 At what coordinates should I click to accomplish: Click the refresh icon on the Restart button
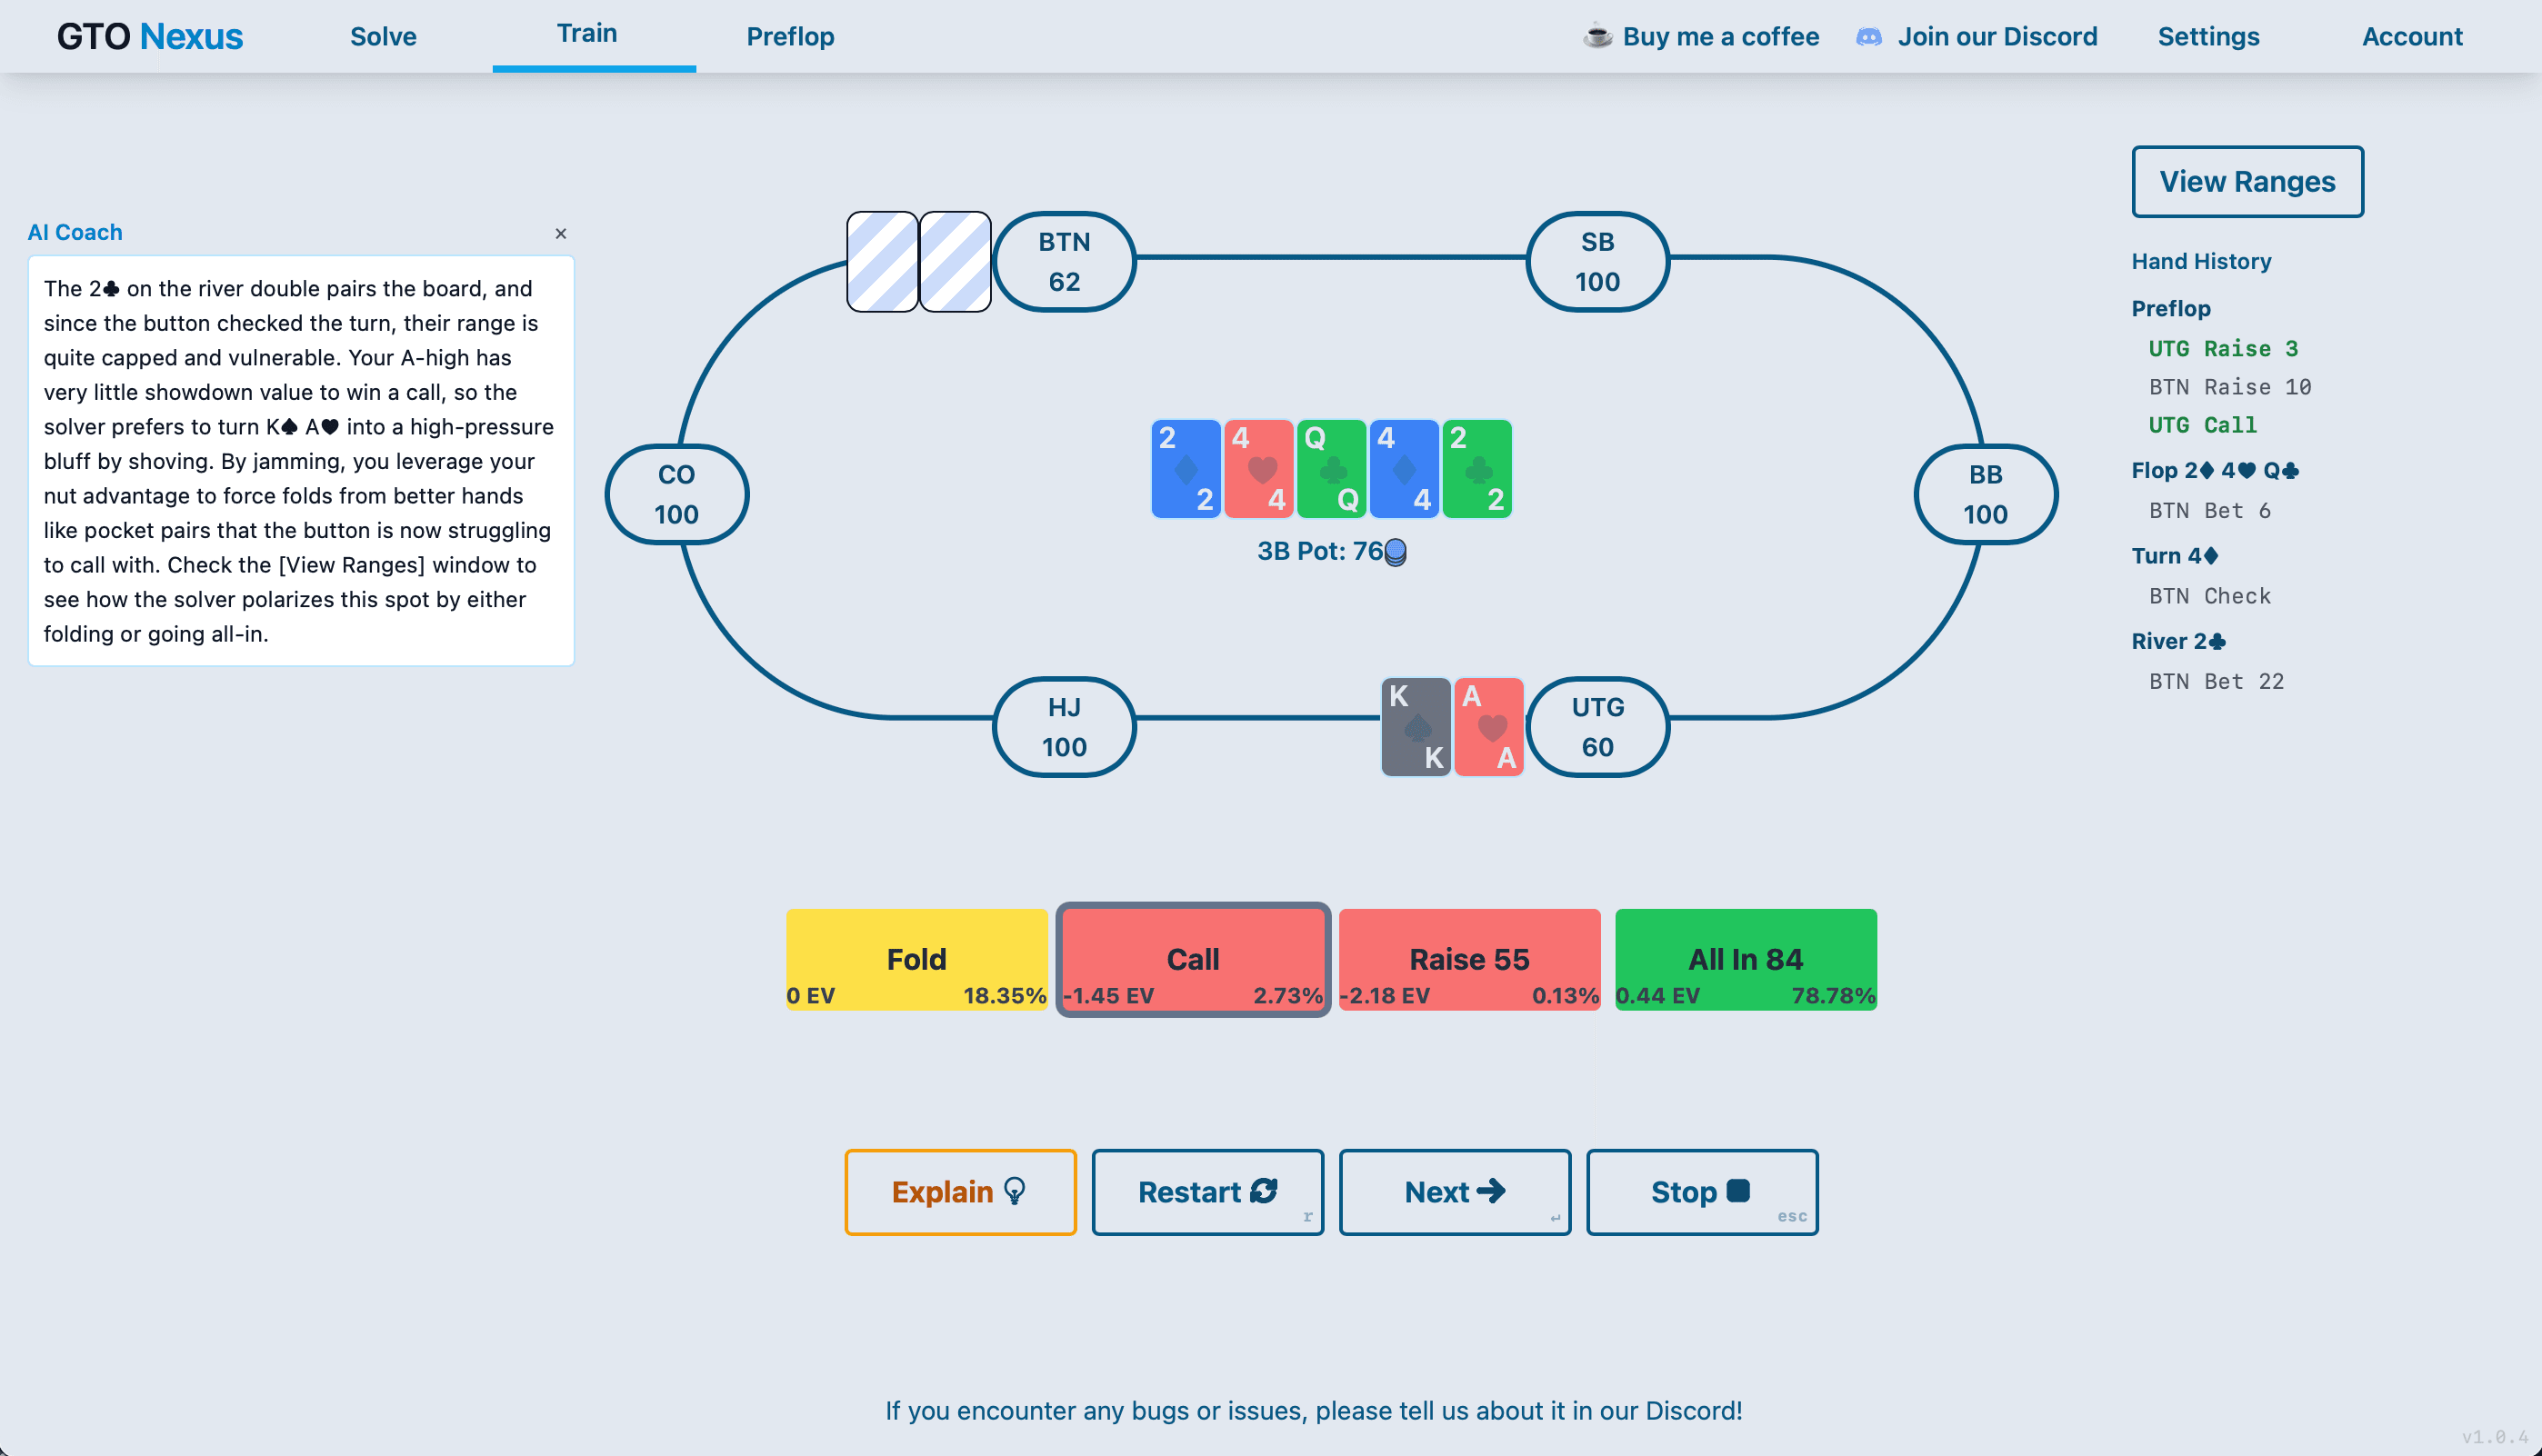1264,1191
